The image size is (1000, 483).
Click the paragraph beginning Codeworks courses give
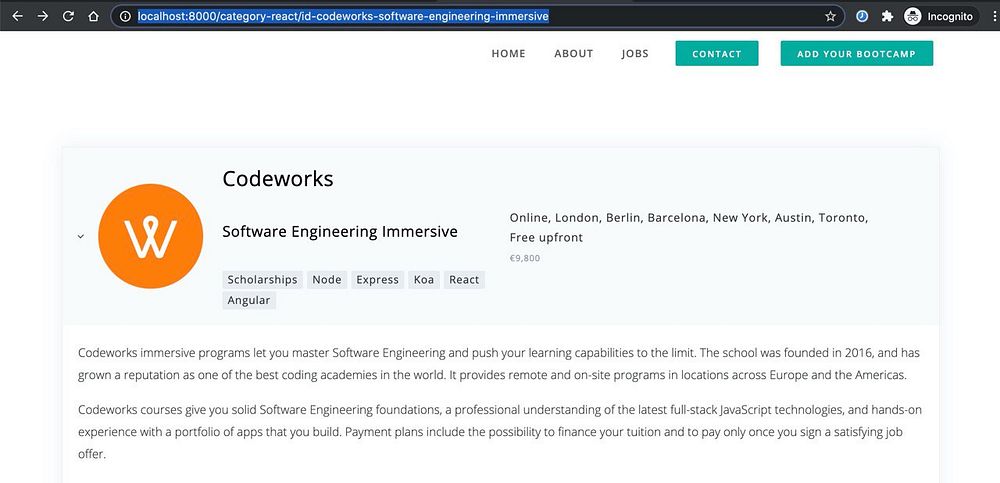pos(500,432)
